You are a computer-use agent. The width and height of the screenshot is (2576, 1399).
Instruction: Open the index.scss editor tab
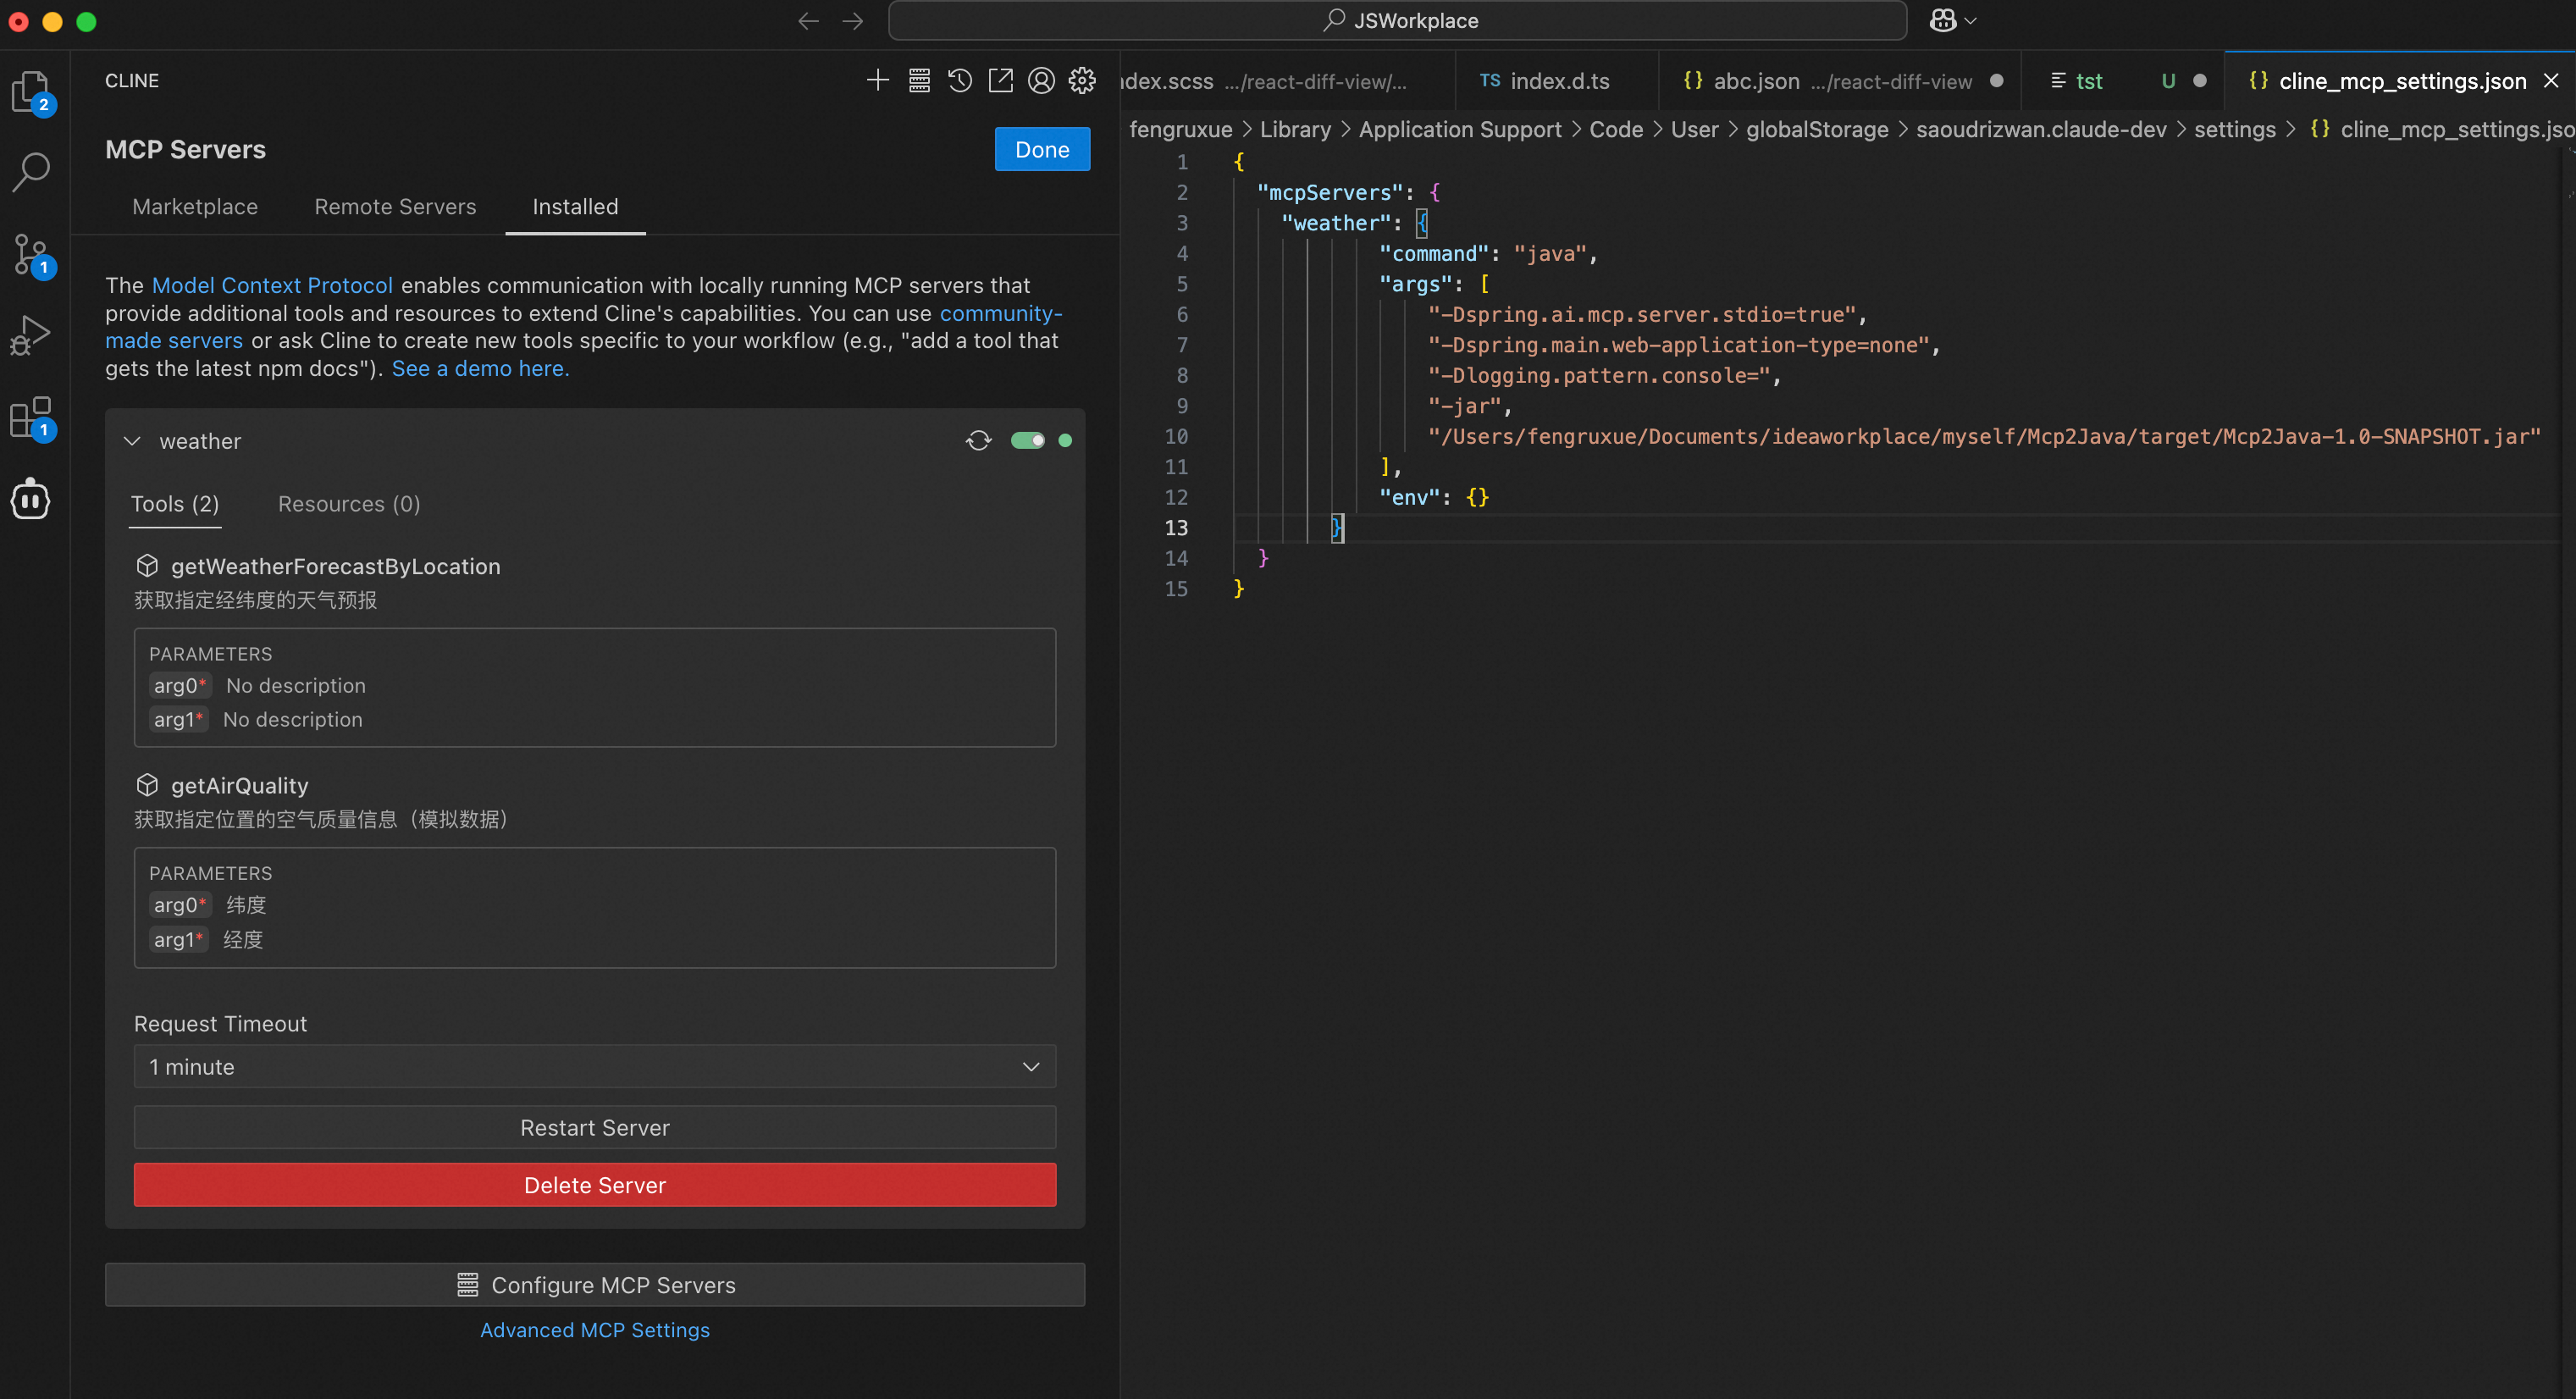tap(1287, 81)
